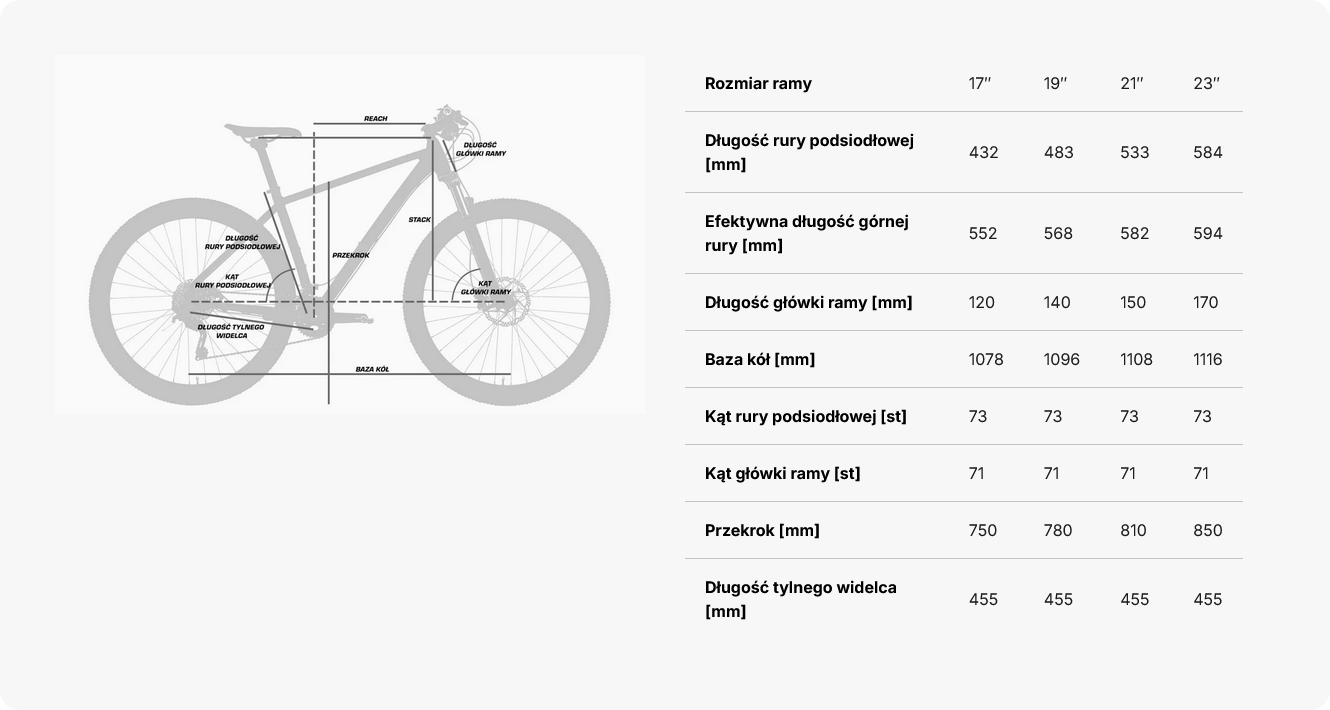Select the 19″ frame size column header

click(x=1055, y=83)
